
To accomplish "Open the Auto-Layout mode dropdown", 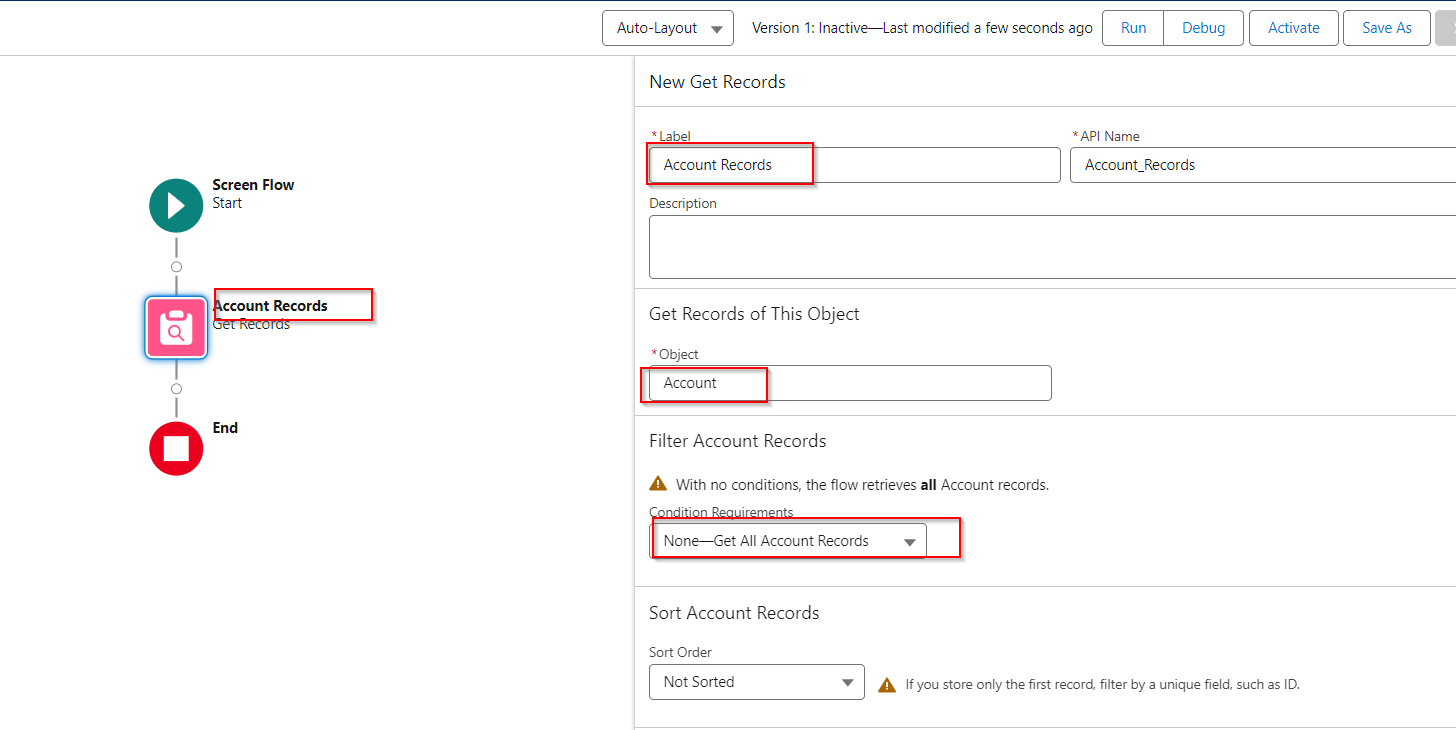I will click(667, 27).
